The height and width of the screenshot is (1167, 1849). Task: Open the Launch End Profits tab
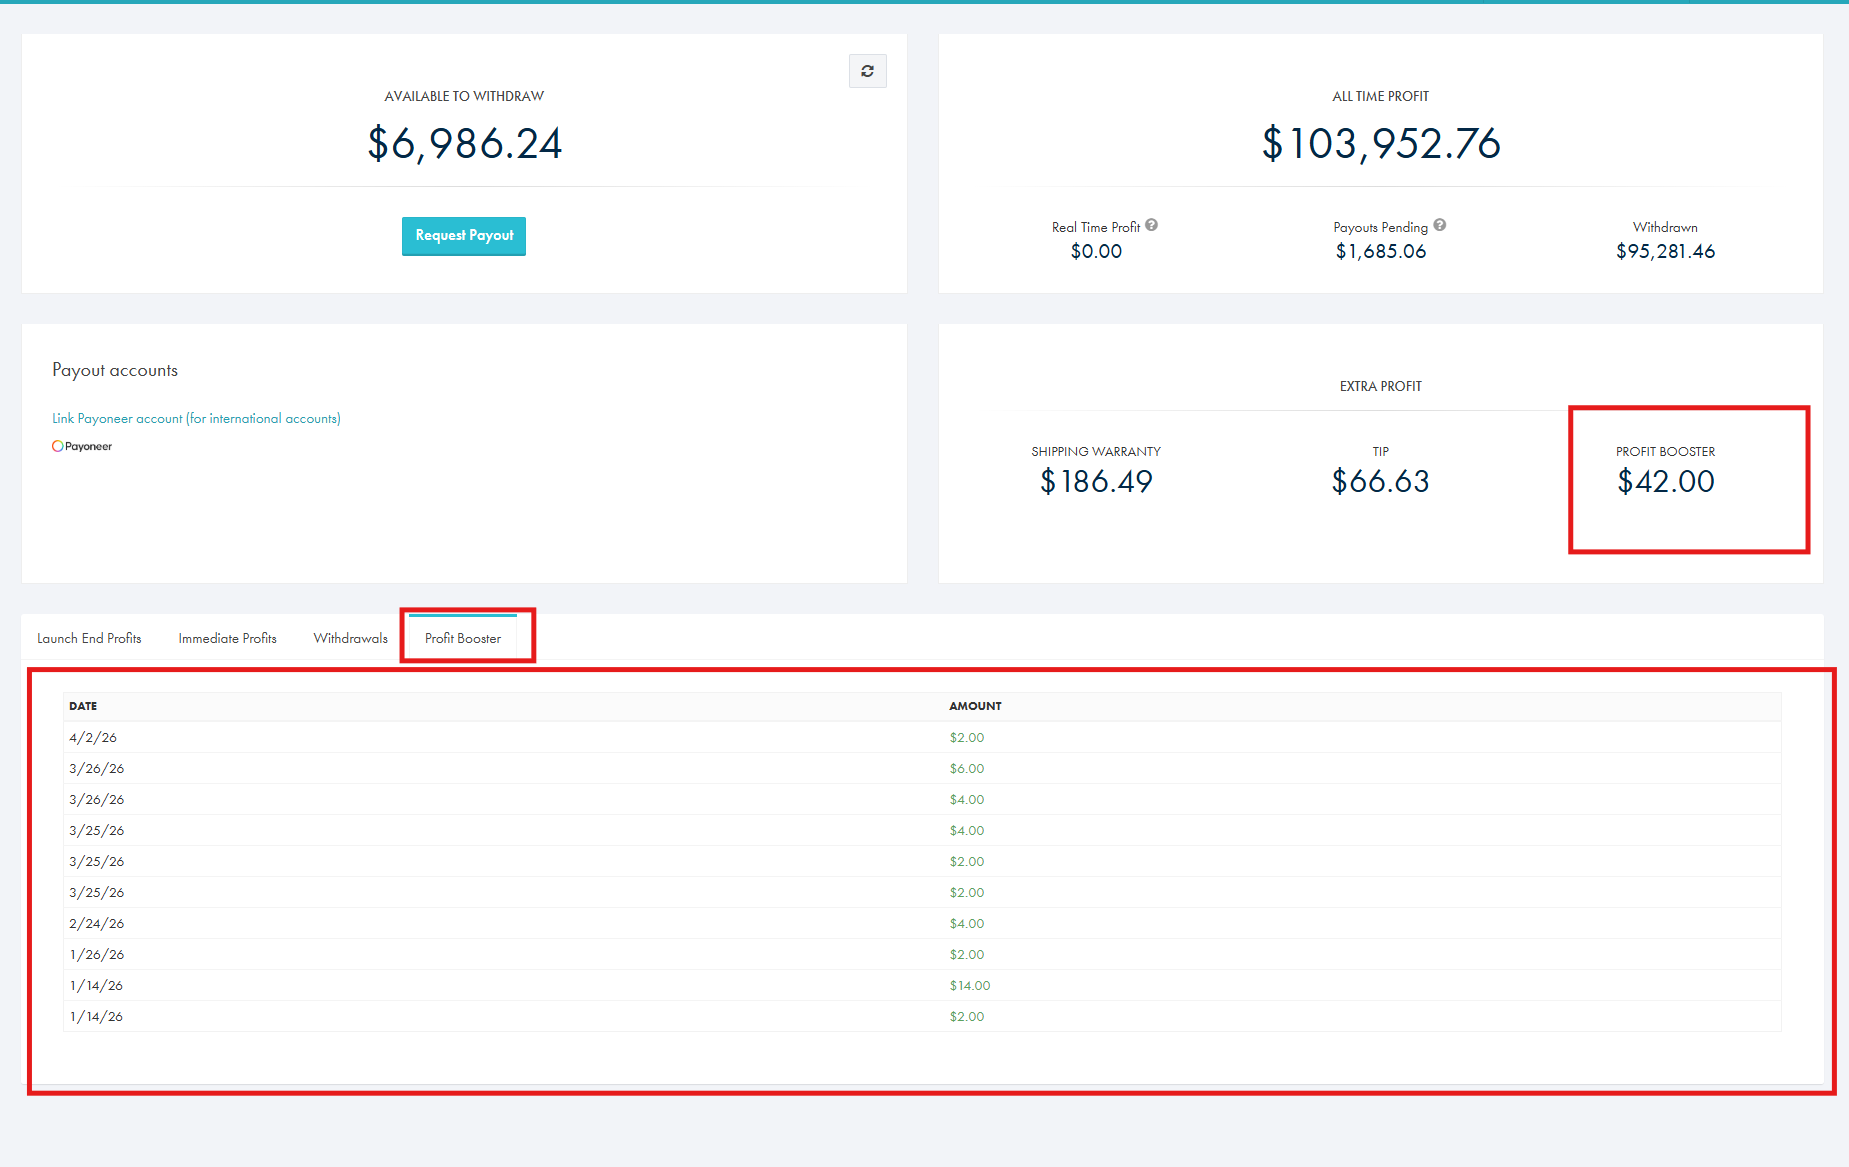point(89,638)
